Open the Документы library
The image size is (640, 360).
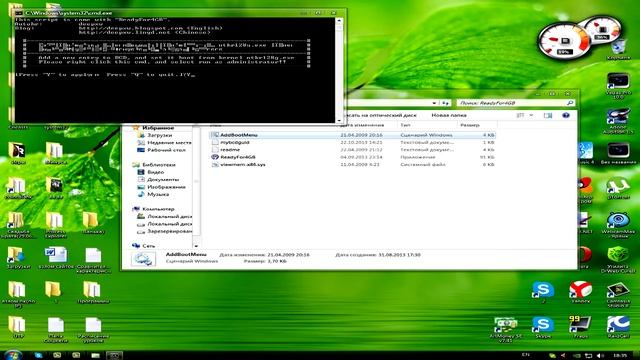[158, 180]
